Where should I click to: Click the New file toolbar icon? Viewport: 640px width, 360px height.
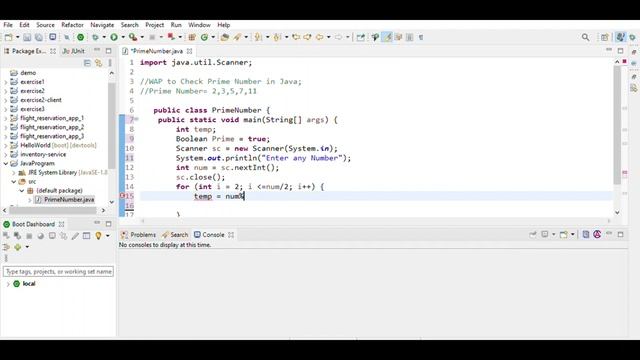click(9, 37)
